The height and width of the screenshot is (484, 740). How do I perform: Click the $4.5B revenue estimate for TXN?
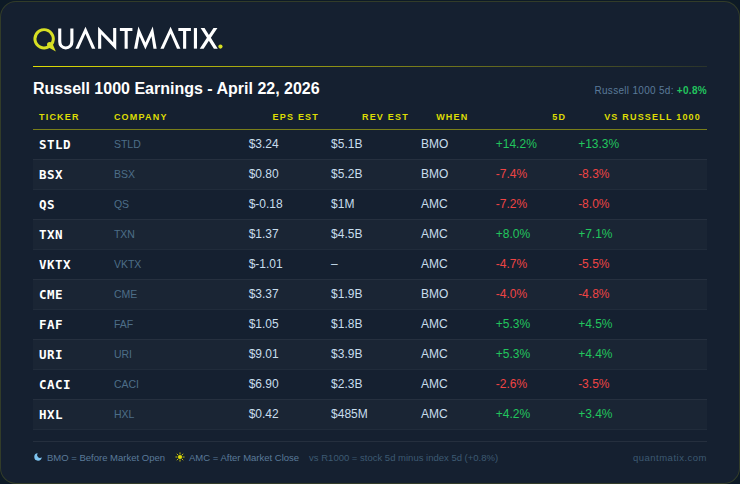pos(346,234)
